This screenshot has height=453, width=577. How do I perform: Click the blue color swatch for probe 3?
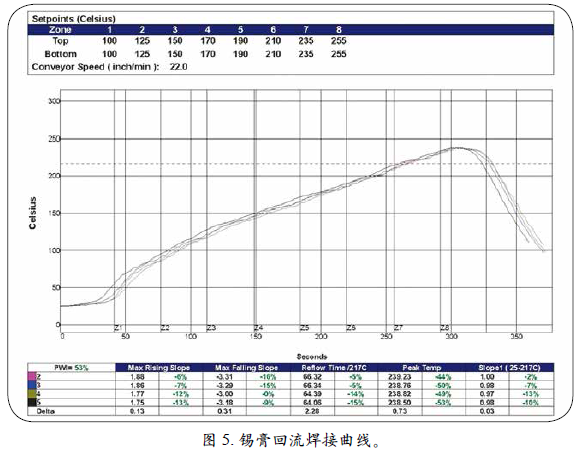click(x=32, y=385)
